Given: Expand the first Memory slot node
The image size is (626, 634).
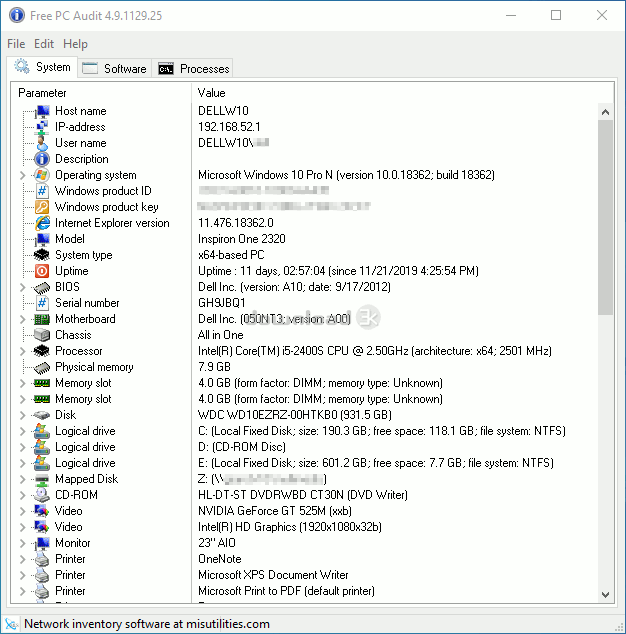Looking at the screenshot, I should pos(23,383).
